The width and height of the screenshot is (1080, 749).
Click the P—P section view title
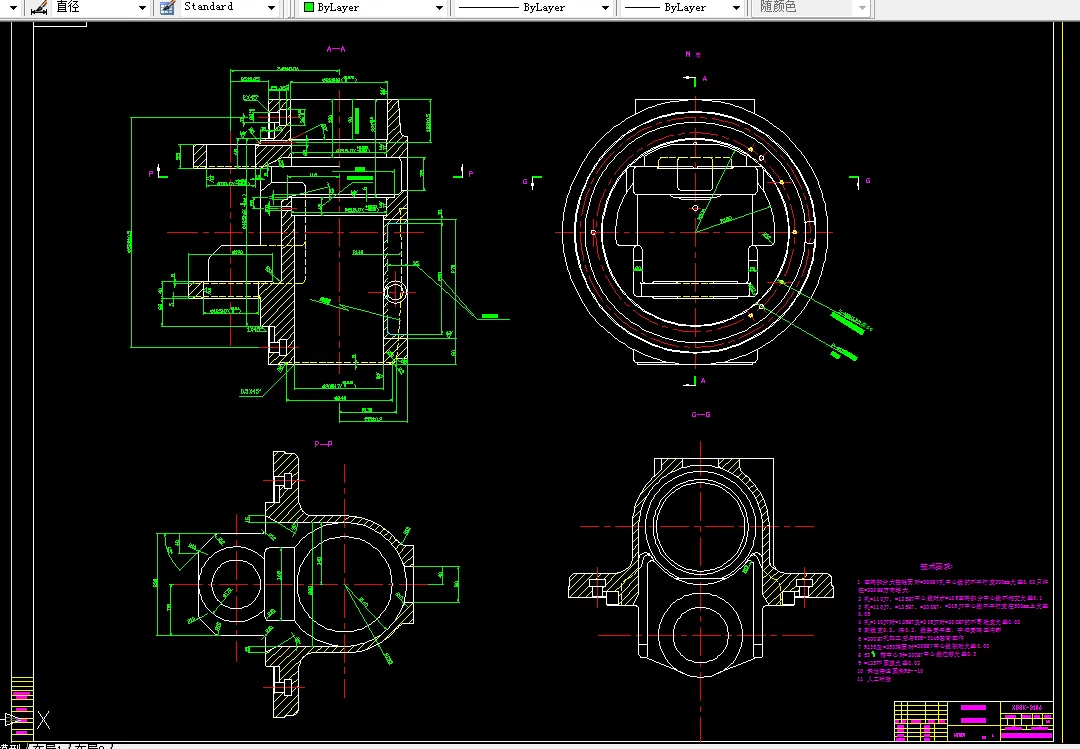tap(323, 444)
